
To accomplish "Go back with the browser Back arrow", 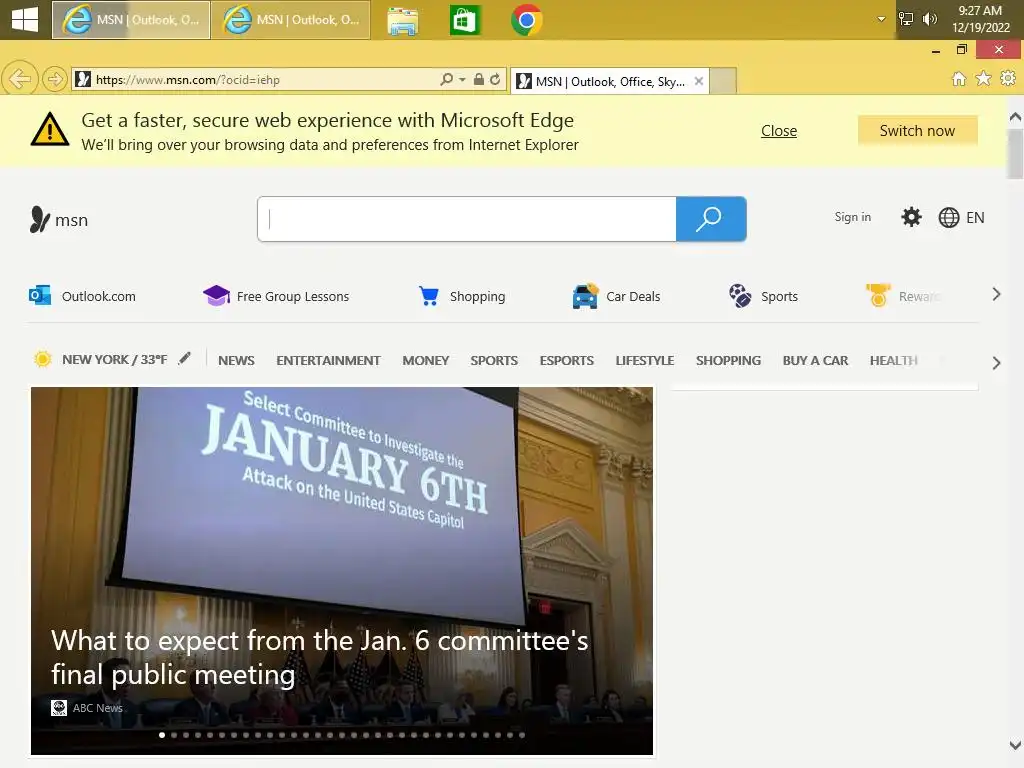I will tap(20, 80).
